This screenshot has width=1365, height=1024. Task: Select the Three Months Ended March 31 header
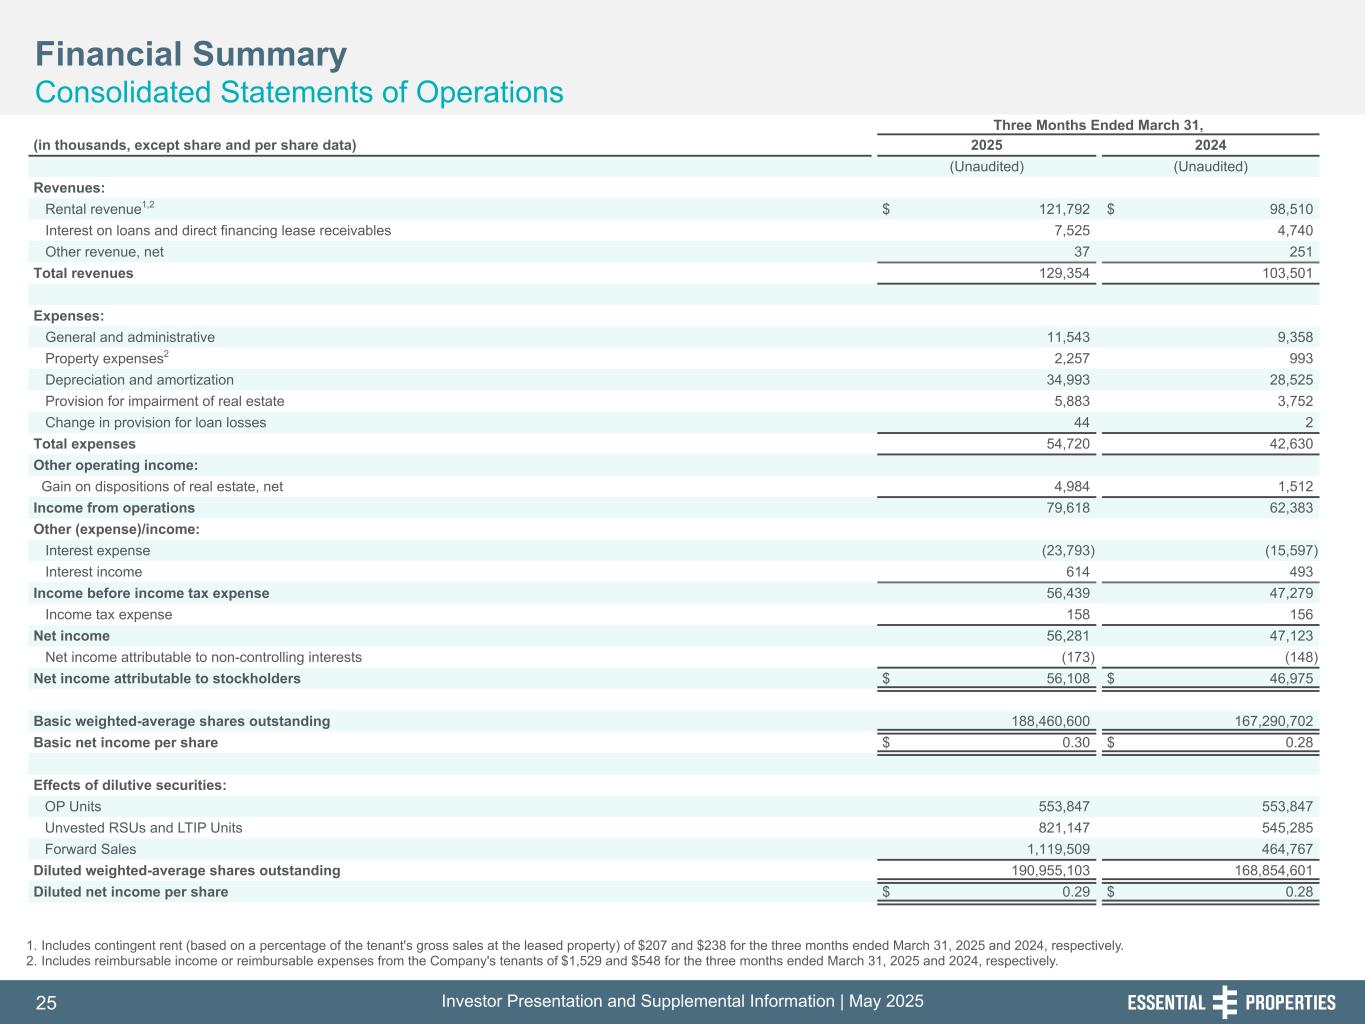click(x=1097, y=125)
